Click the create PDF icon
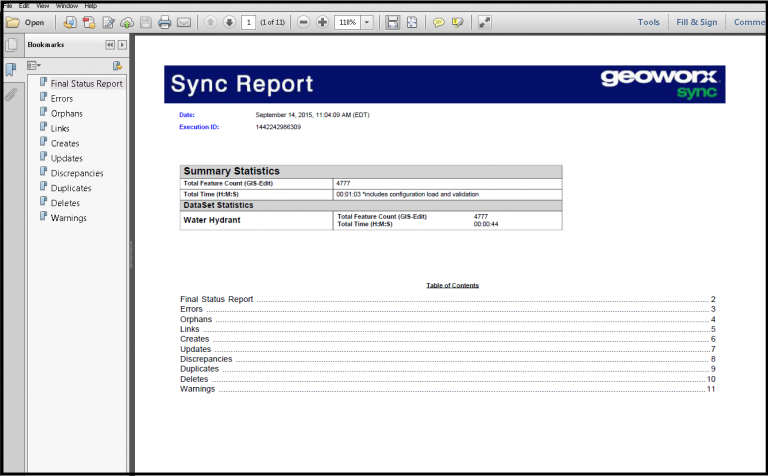 [x=89, y=23]
